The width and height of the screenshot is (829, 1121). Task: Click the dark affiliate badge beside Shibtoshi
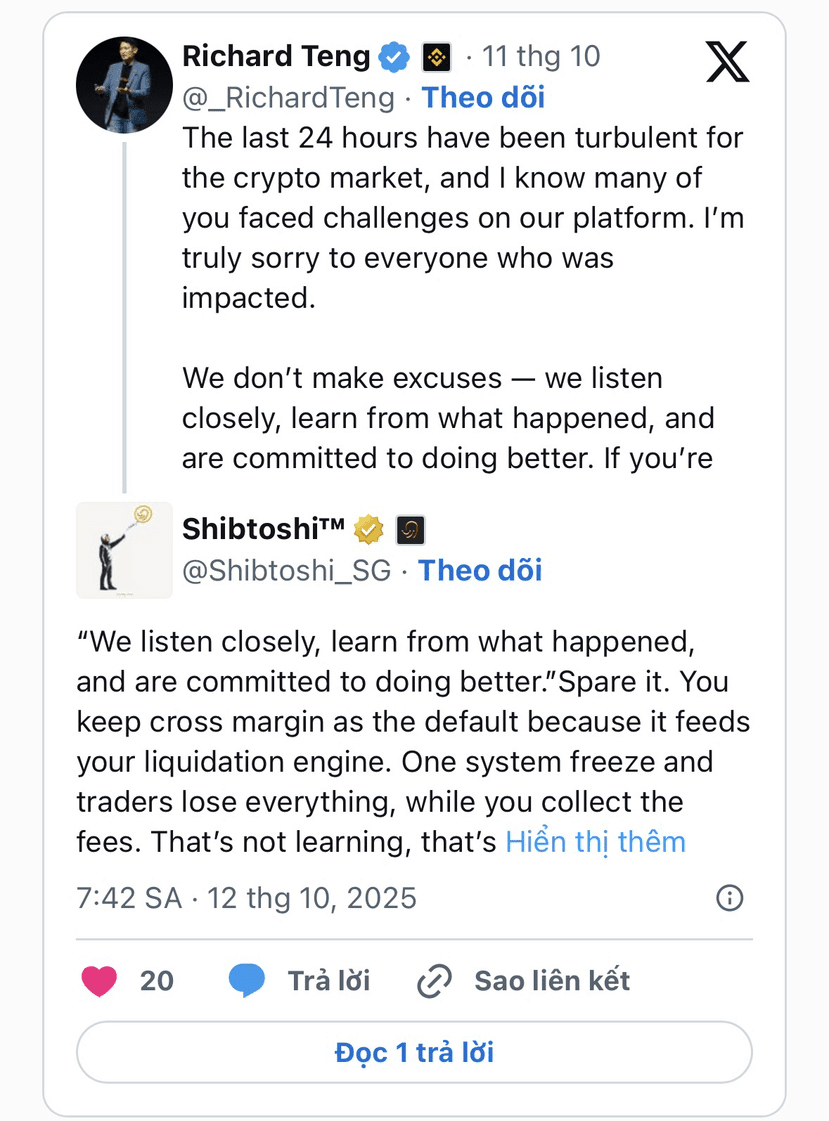pos(410,529)
